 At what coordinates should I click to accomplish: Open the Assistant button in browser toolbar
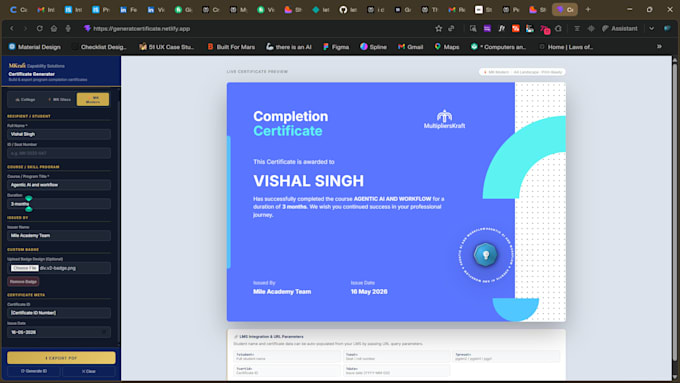coord(620,29)
